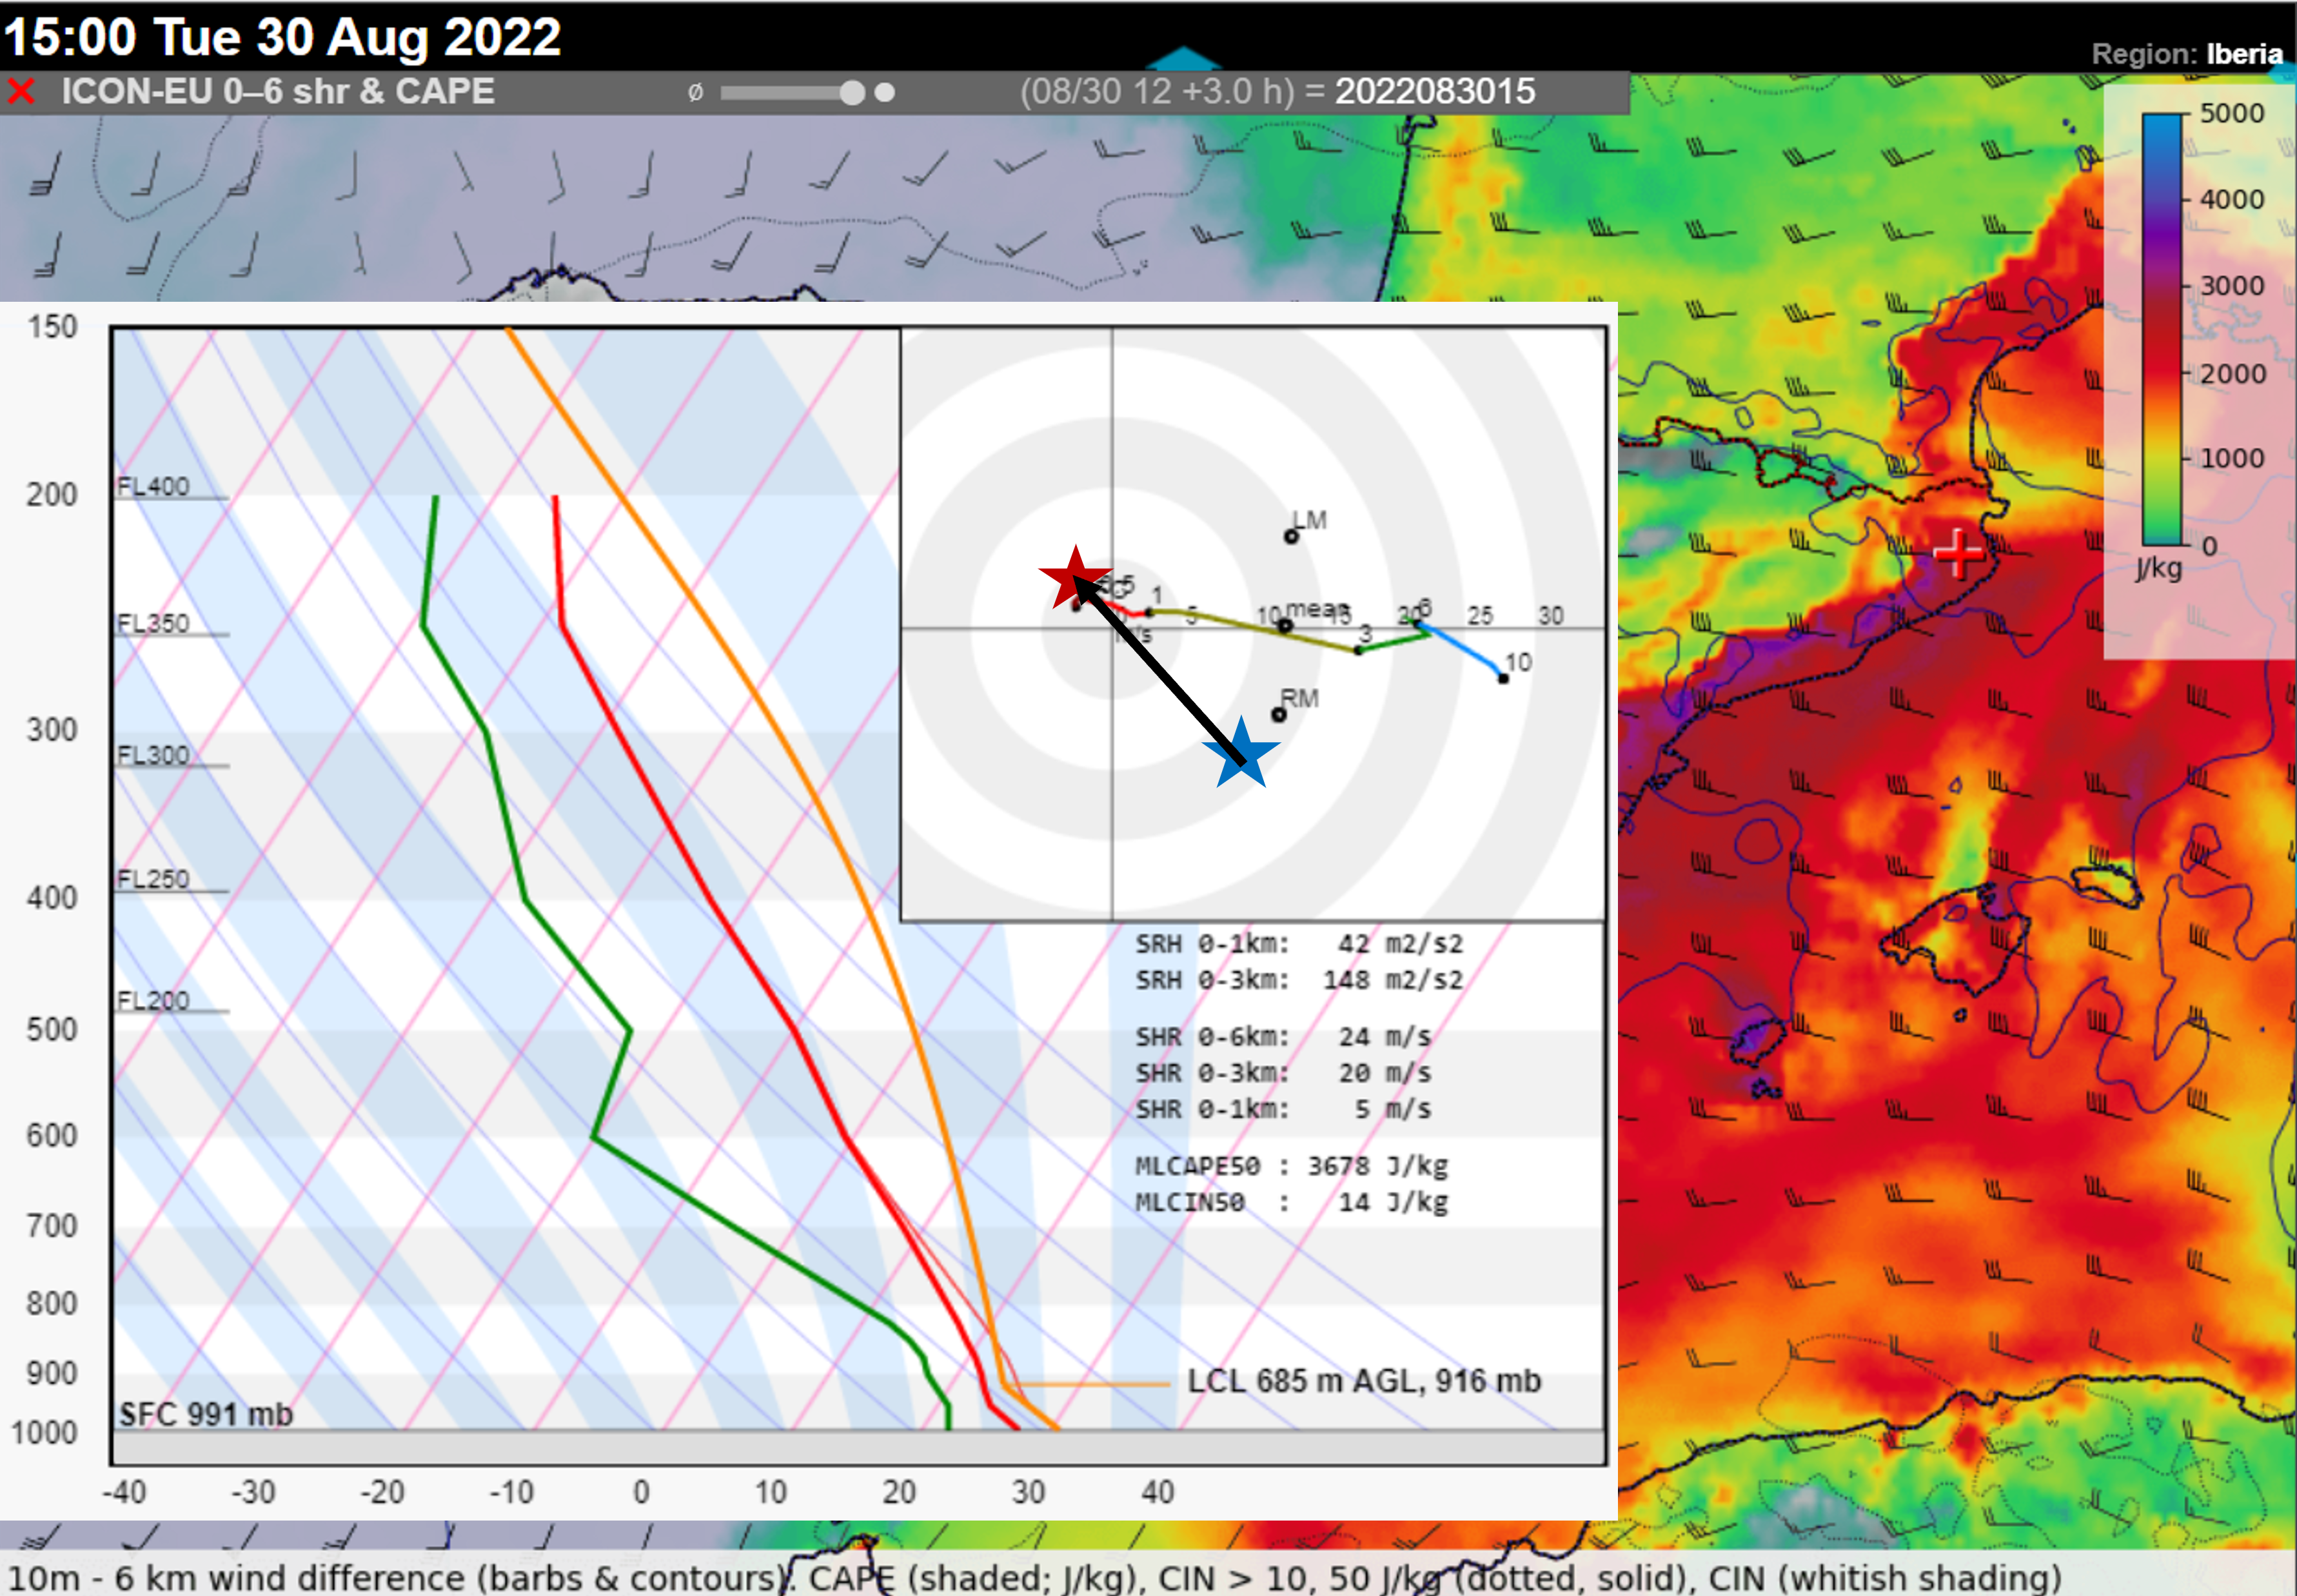This screenshot has height=1596, width=2297.
Task: Click the FL350 flight level label
Action: (153, 623)
